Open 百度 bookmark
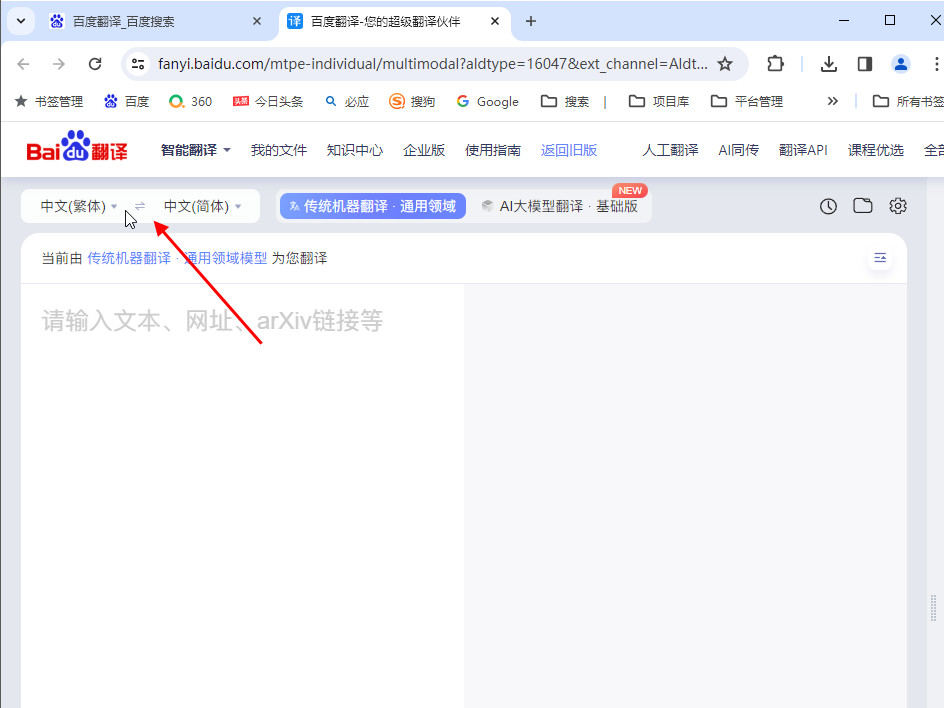This screenshot has height=708, width=944. 126,102
